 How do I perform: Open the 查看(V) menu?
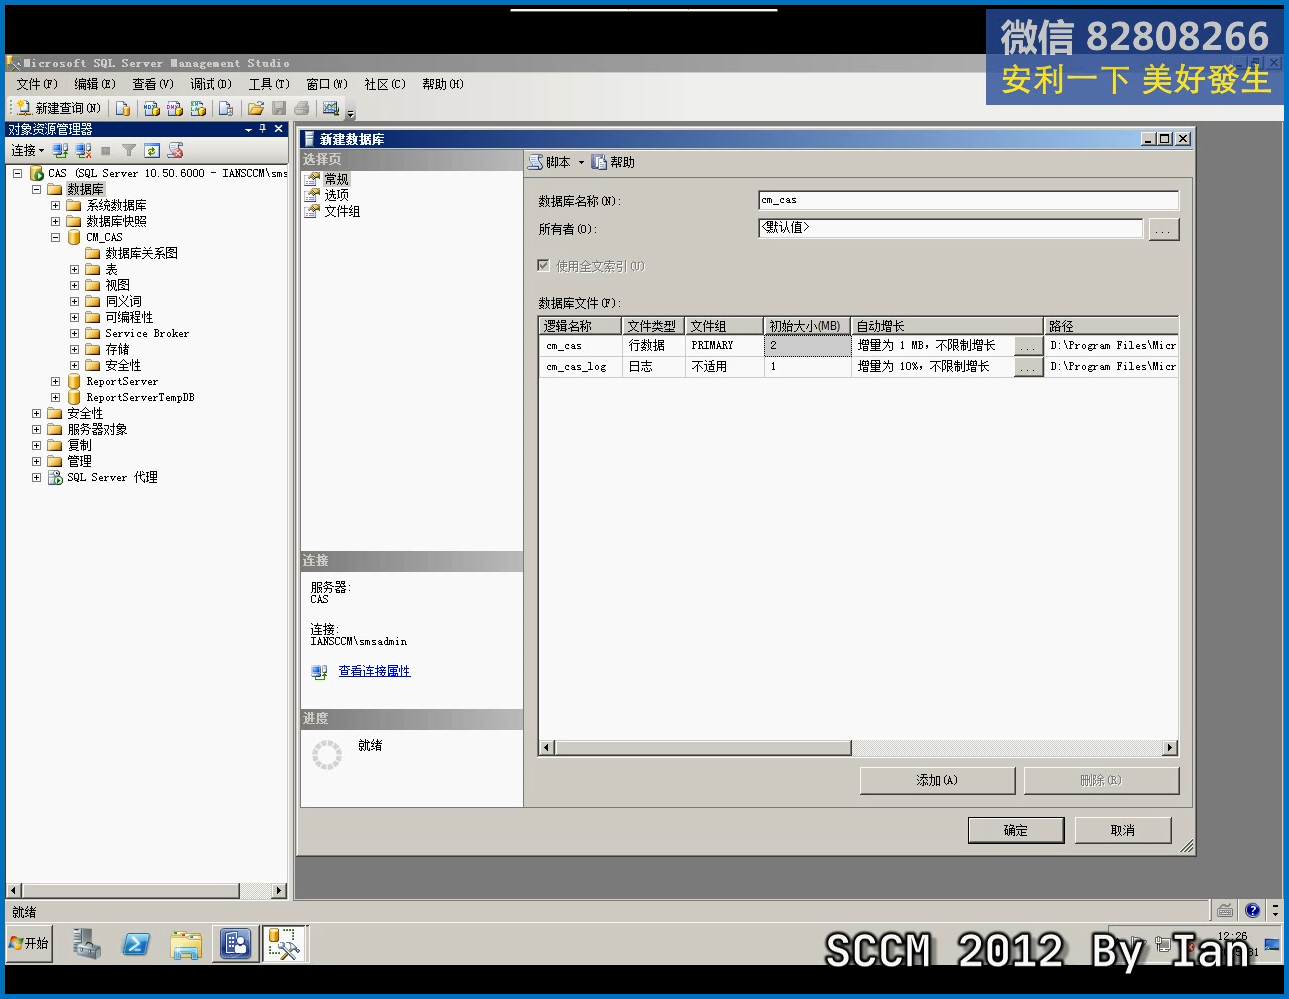click(153, 84)
